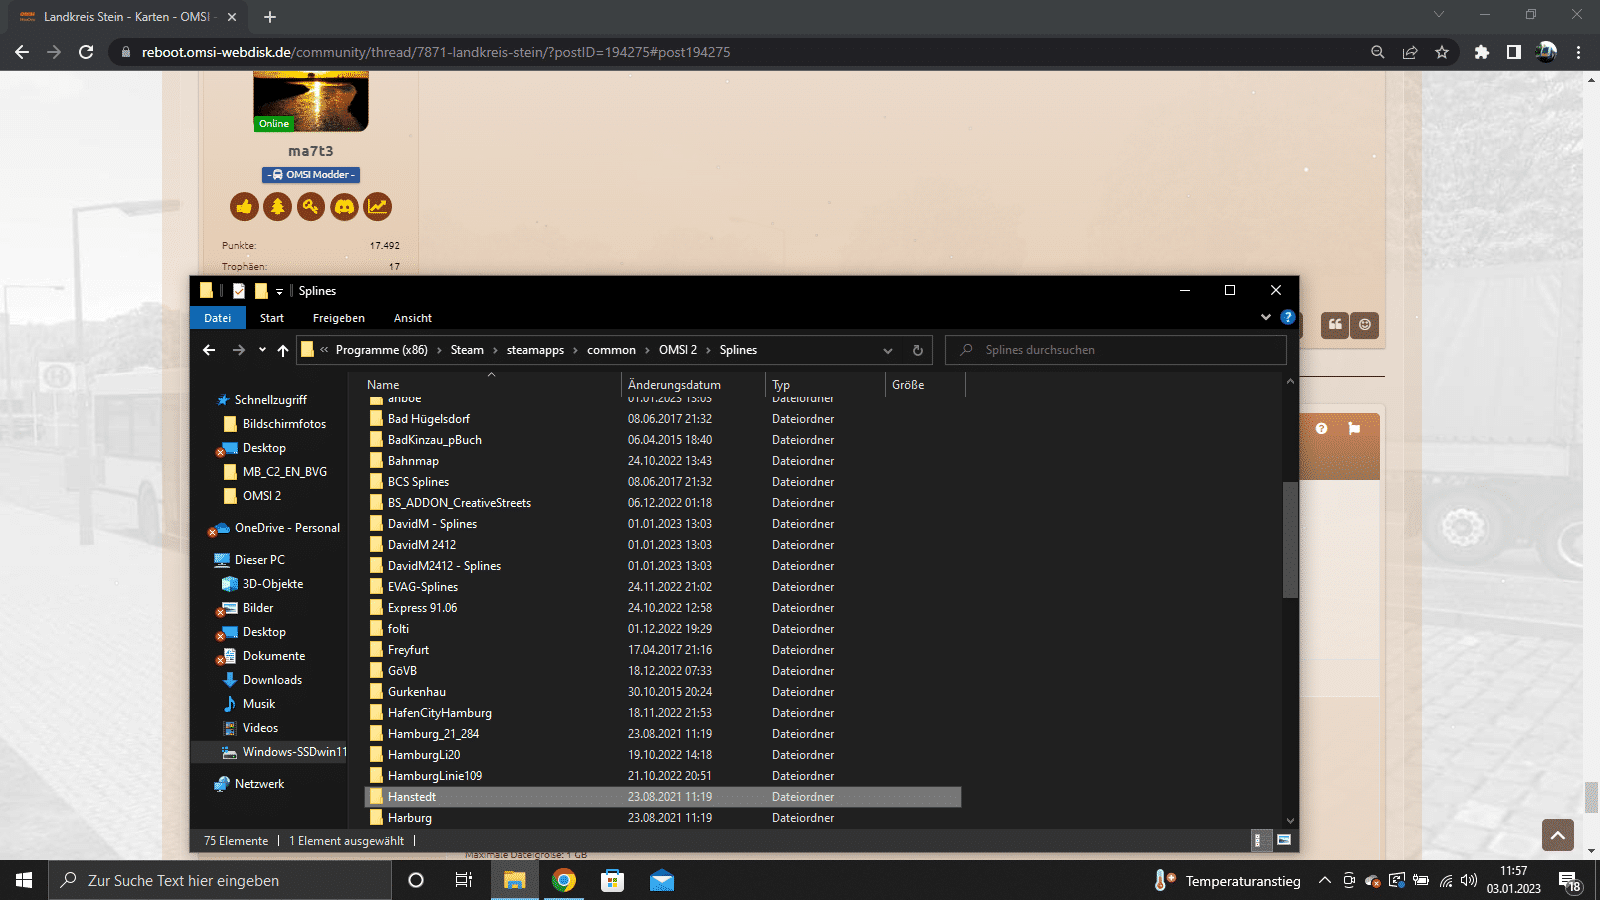Viewport: 1600px width, 900px height.
Task: Click the Up one level arrow in Explorer
Action: [283, 350]
